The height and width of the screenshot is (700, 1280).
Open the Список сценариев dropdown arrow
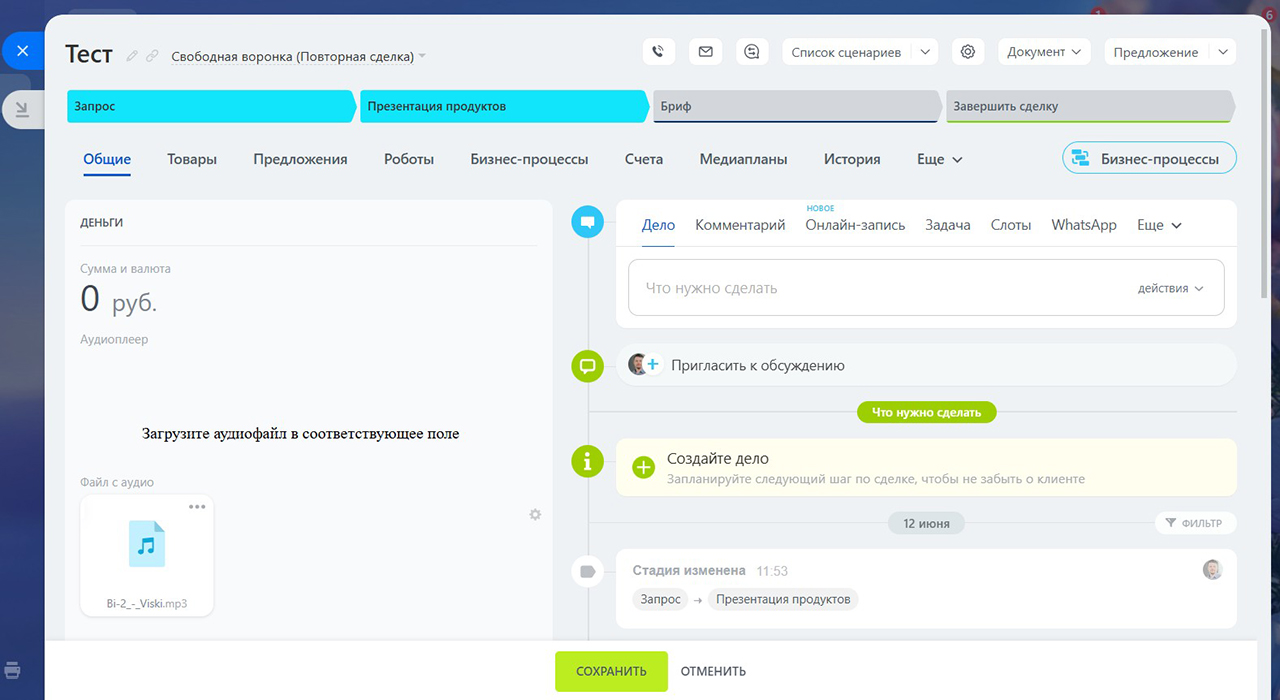924,52
